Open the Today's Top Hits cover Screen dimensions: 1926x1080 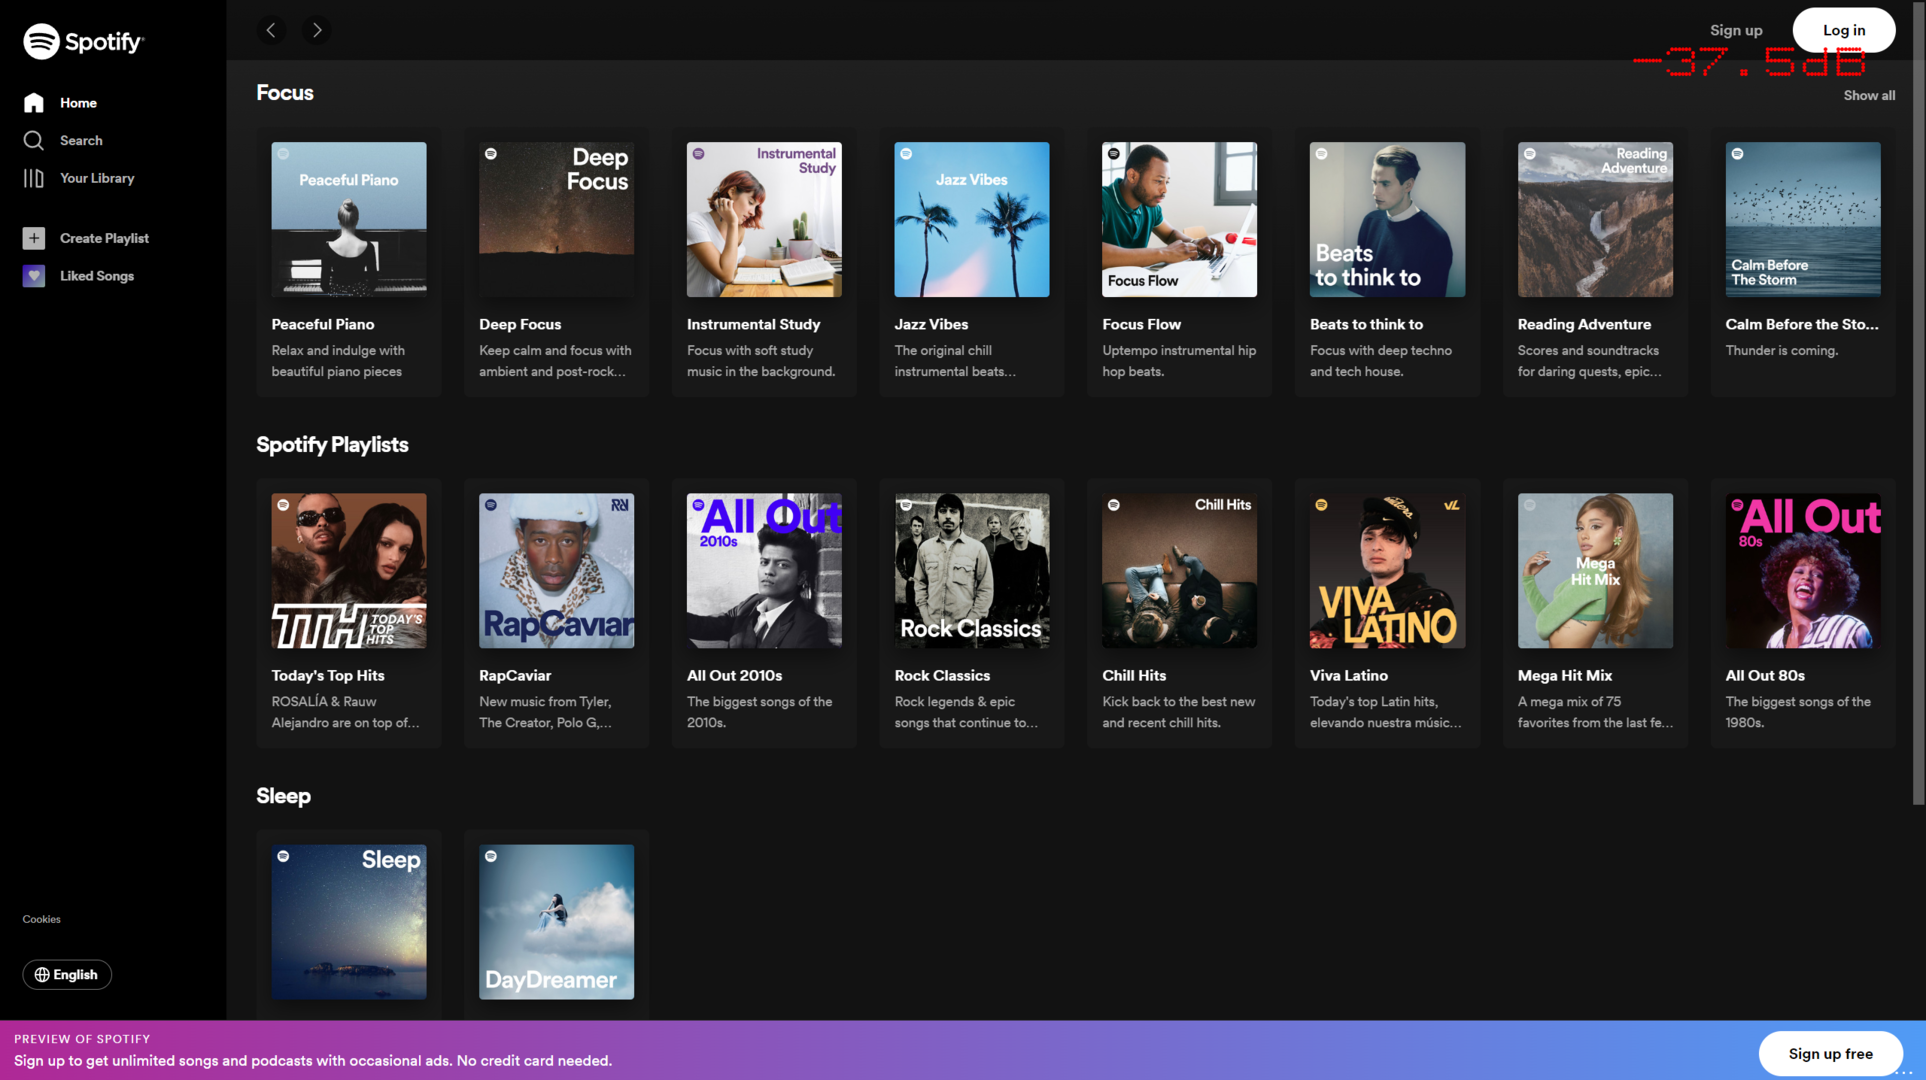click(x=349, y=570)
